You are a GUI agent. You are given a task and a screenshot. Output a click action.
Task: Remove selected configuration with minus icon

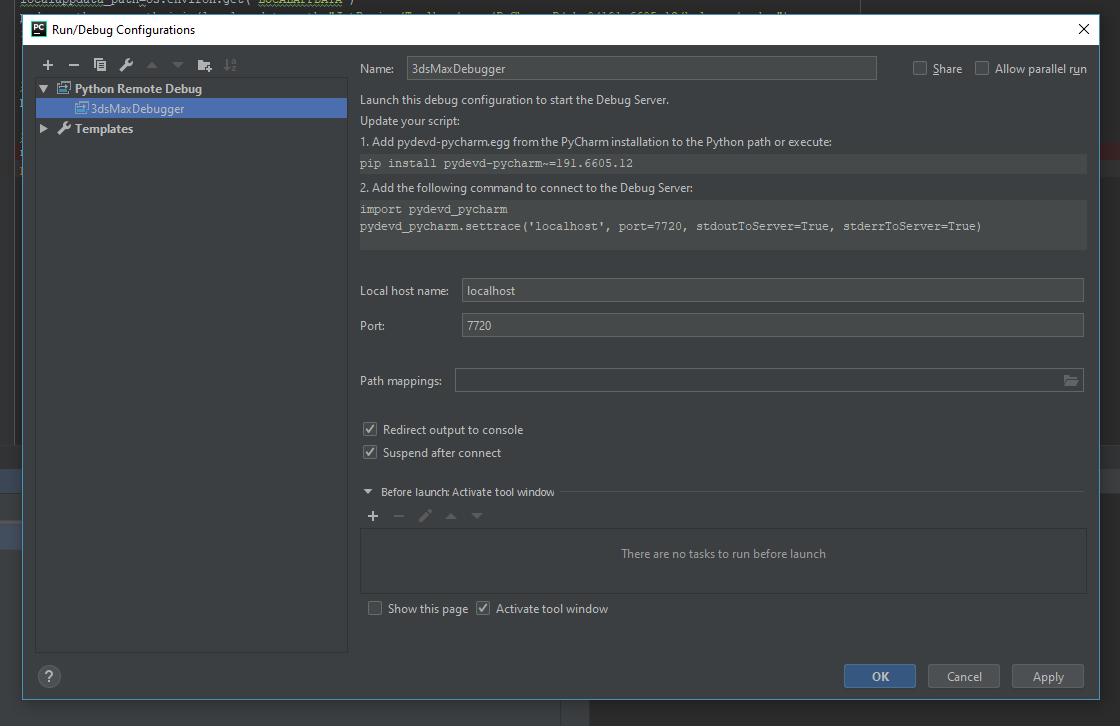pos(74,65)
